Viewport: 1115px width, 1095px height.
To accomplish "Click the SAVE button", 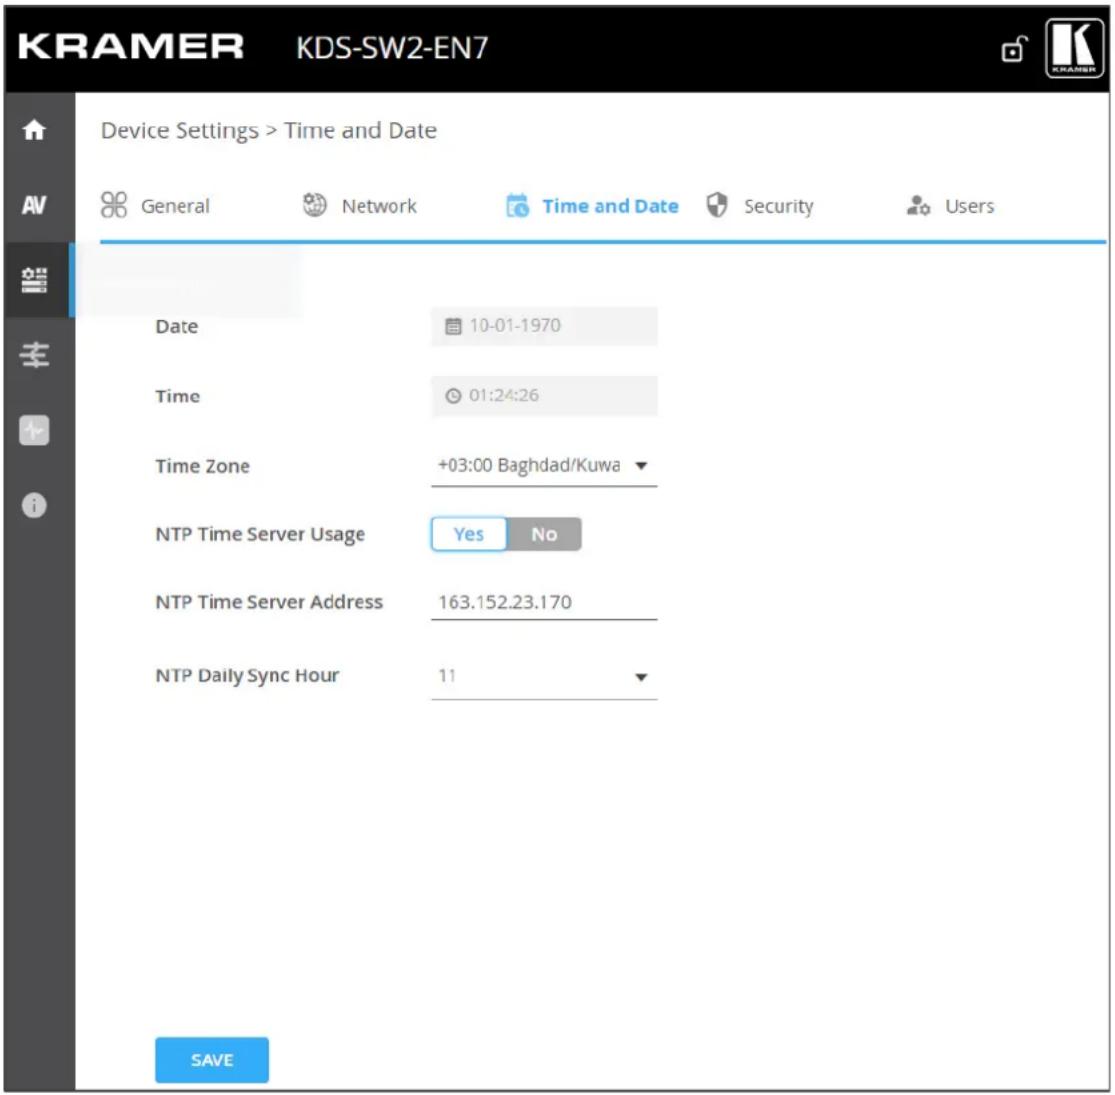I will point(212,1060).
